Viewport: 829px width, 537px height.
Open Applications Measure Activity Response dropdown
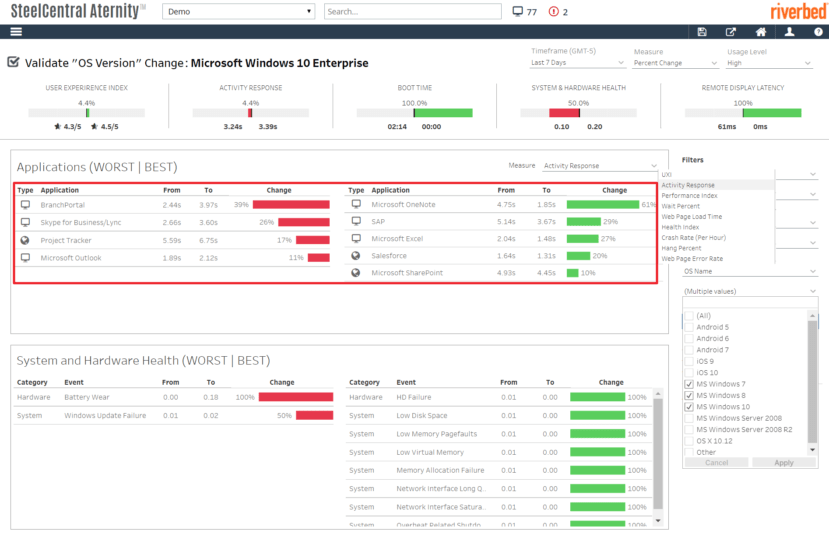click(600, 165)
